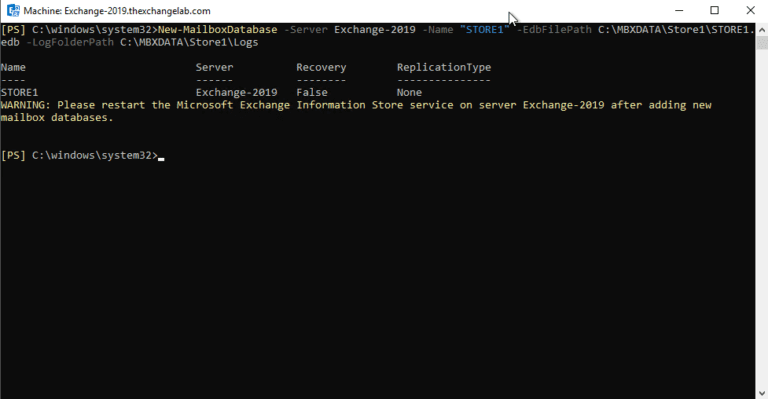Click the scrollbar down arrow

[x=762, y=393]
